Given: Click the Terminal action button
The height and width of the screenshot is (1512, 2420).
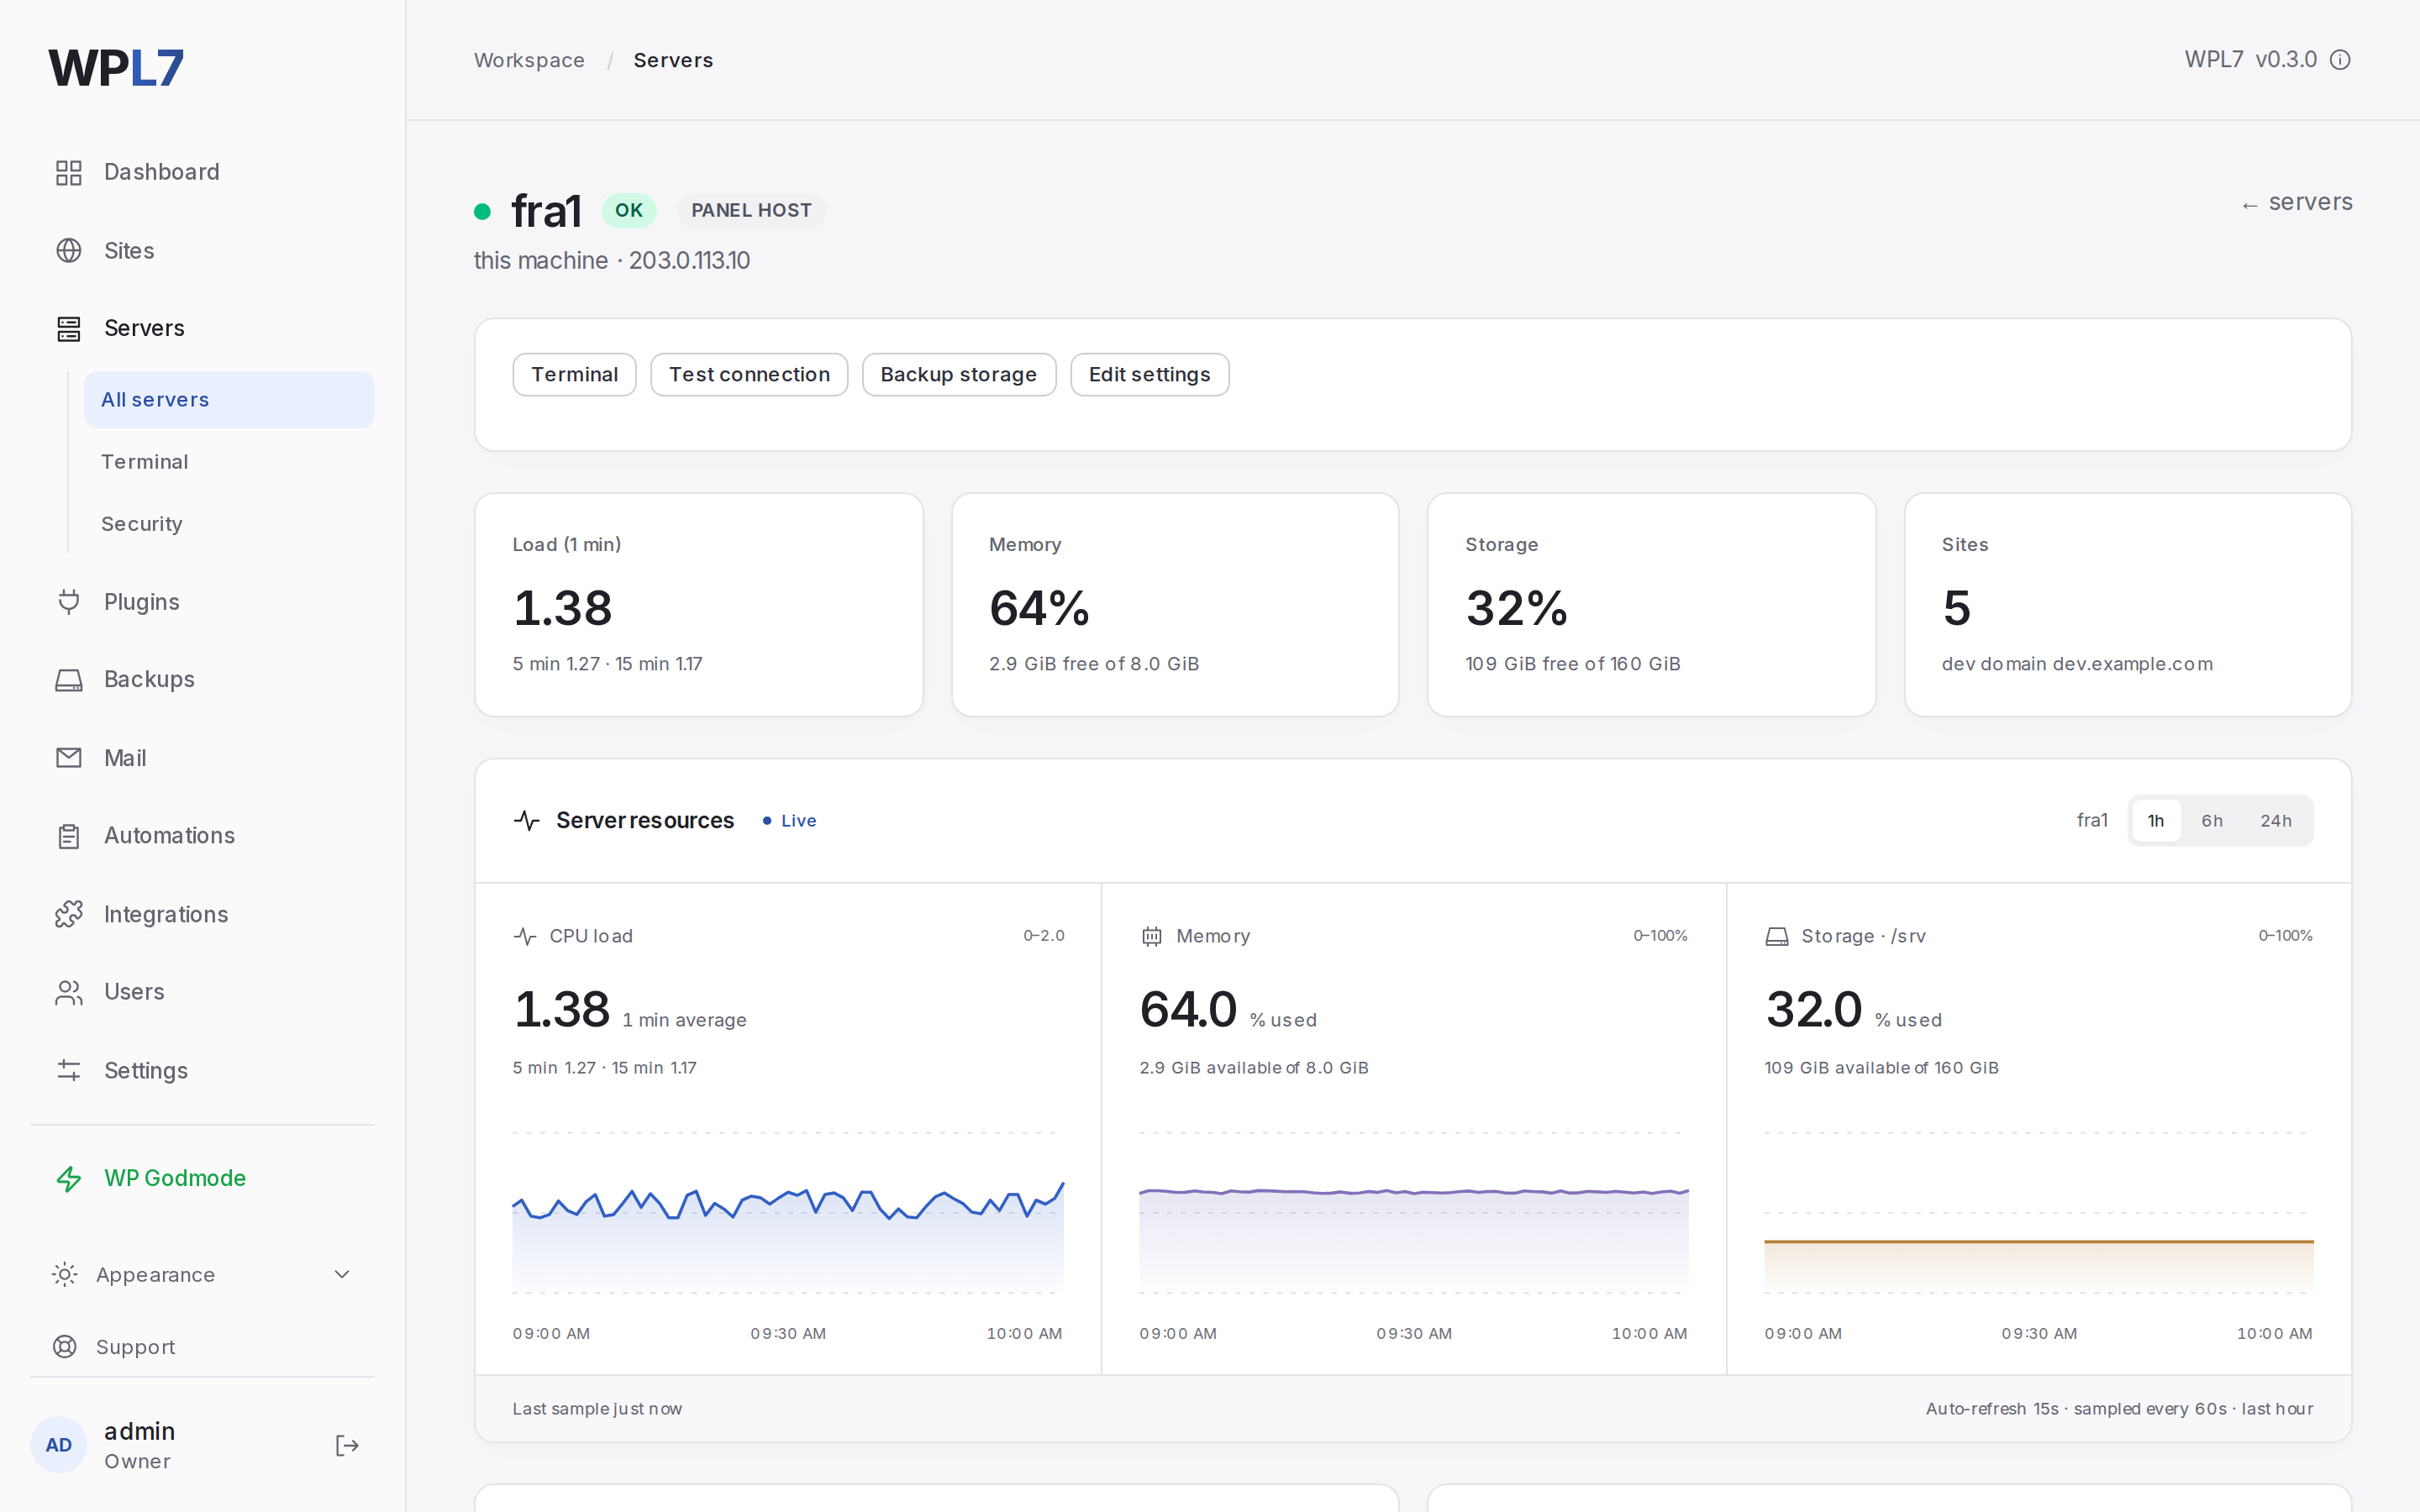Looking at the screenshot, I should point(574,375).
